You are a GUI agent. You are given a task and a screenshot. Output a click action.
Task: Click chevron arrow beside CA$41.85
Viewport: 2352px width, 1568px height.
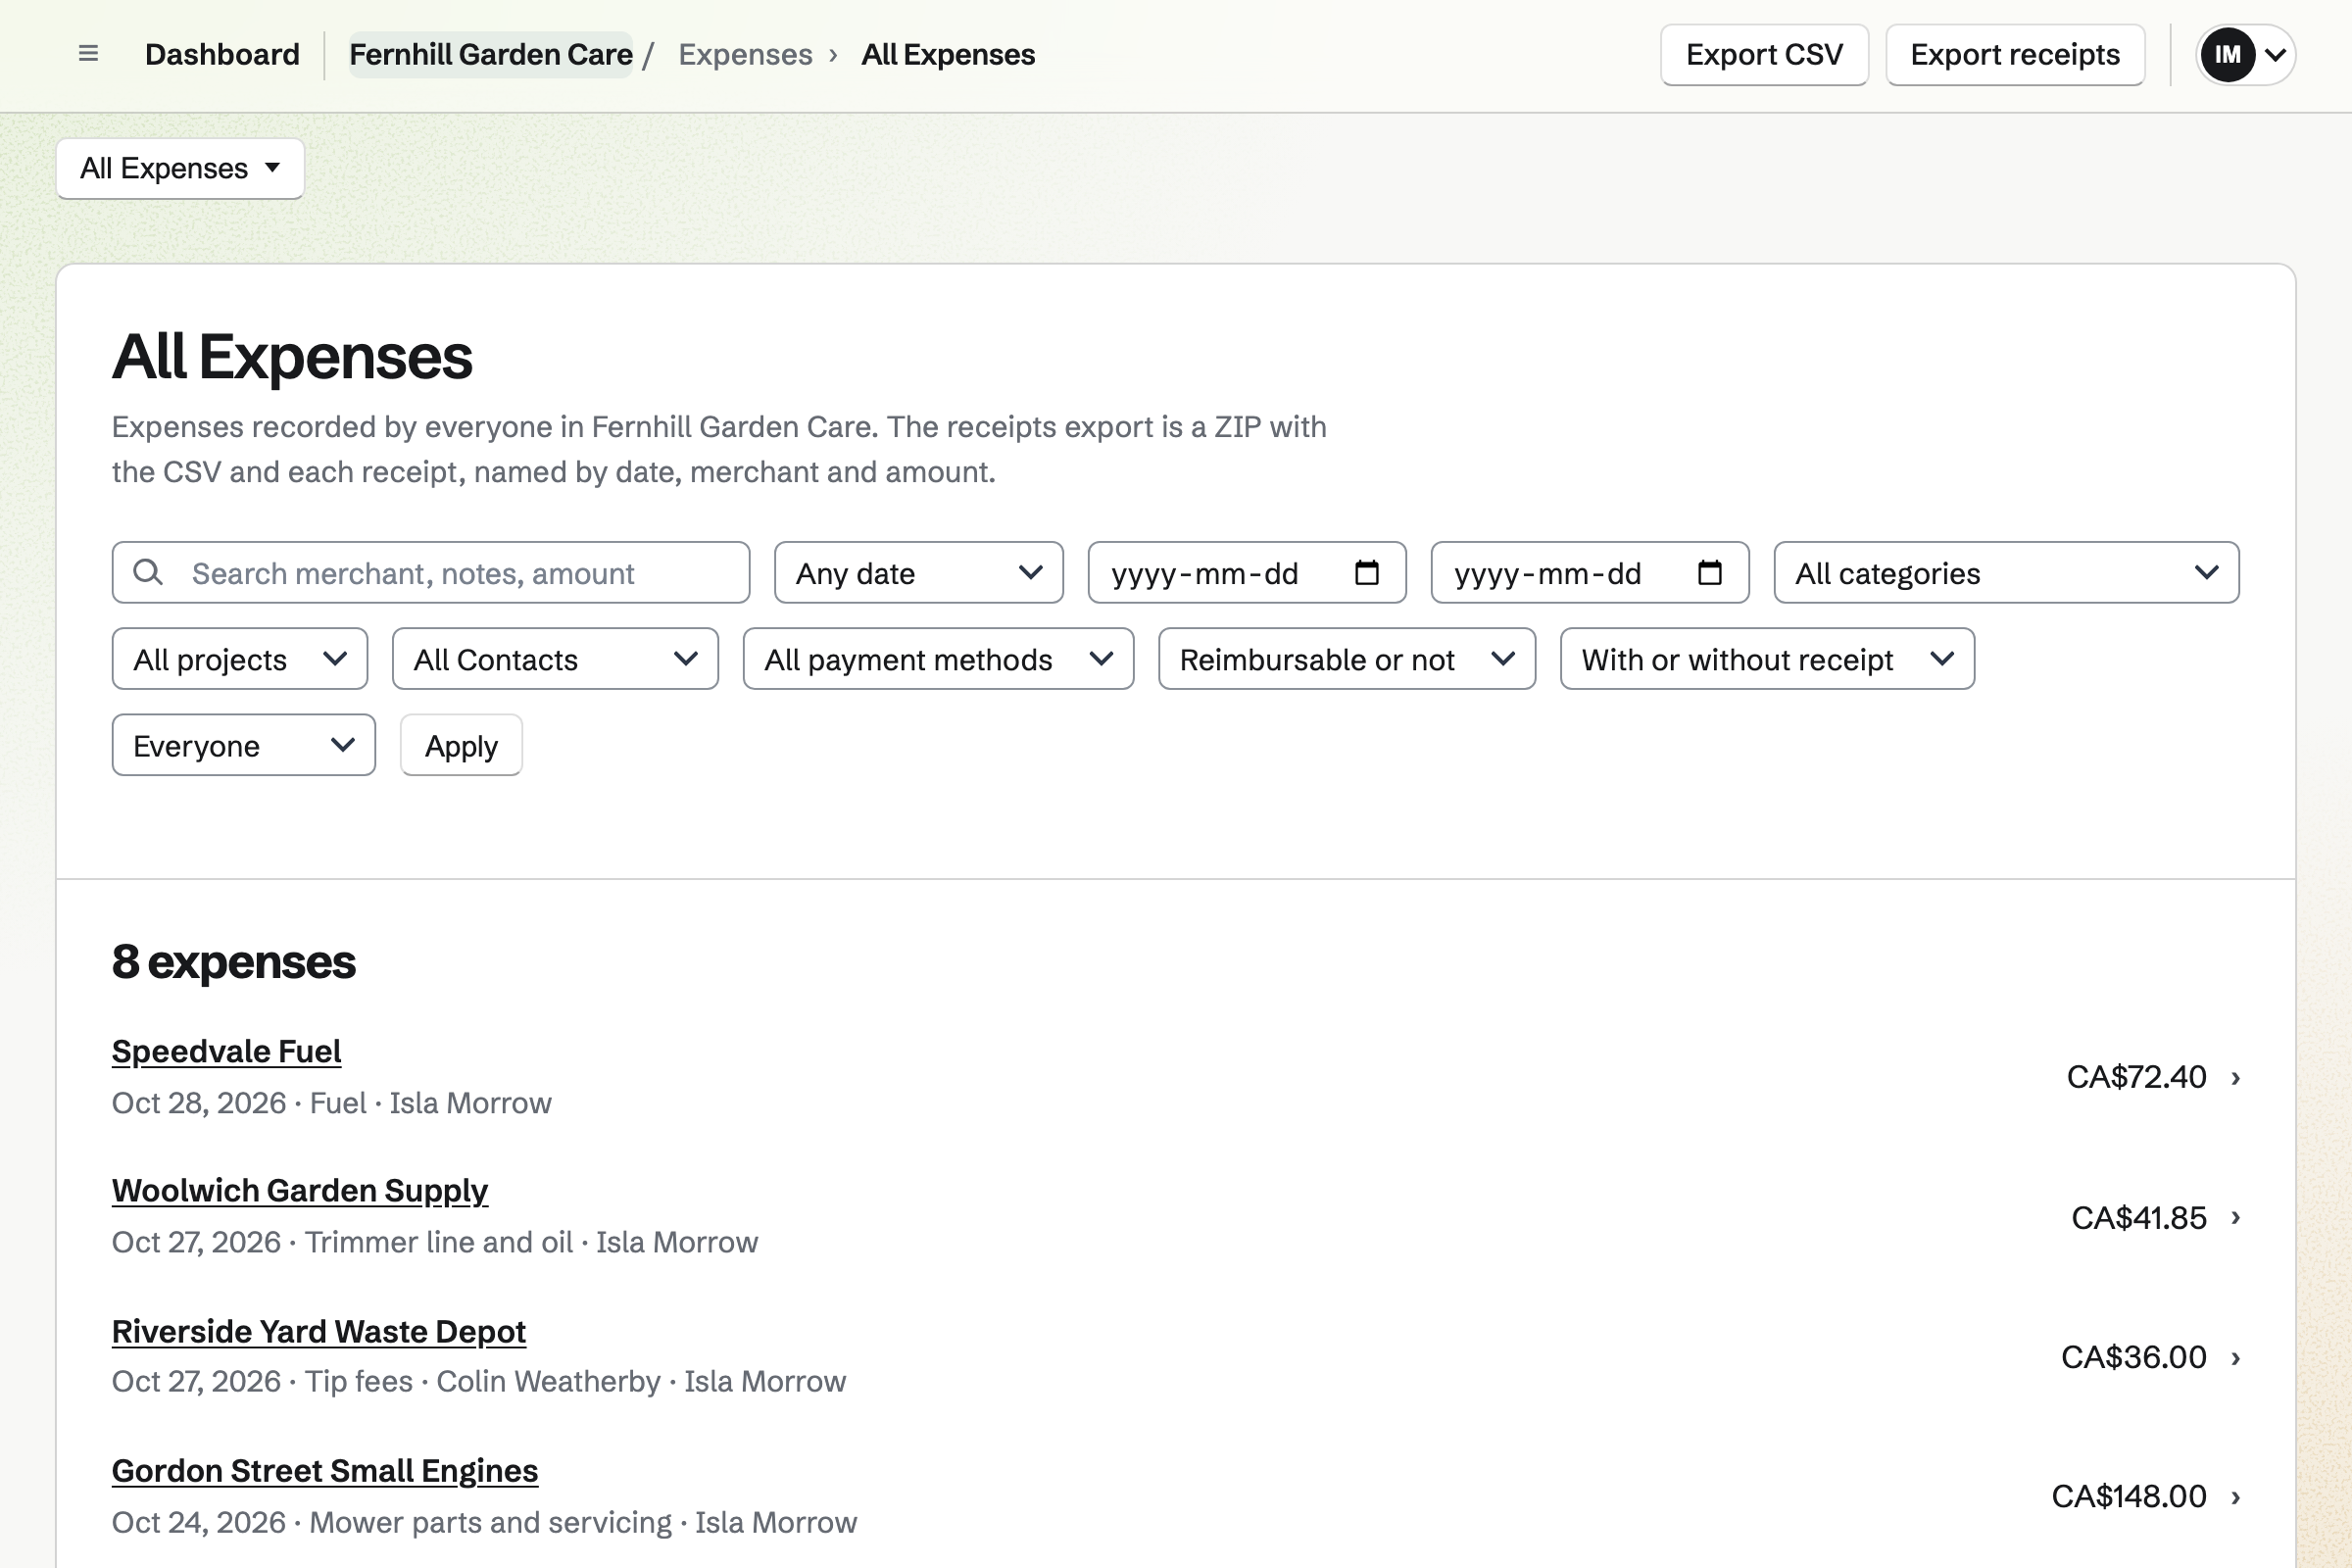tap(2235, 1217)
